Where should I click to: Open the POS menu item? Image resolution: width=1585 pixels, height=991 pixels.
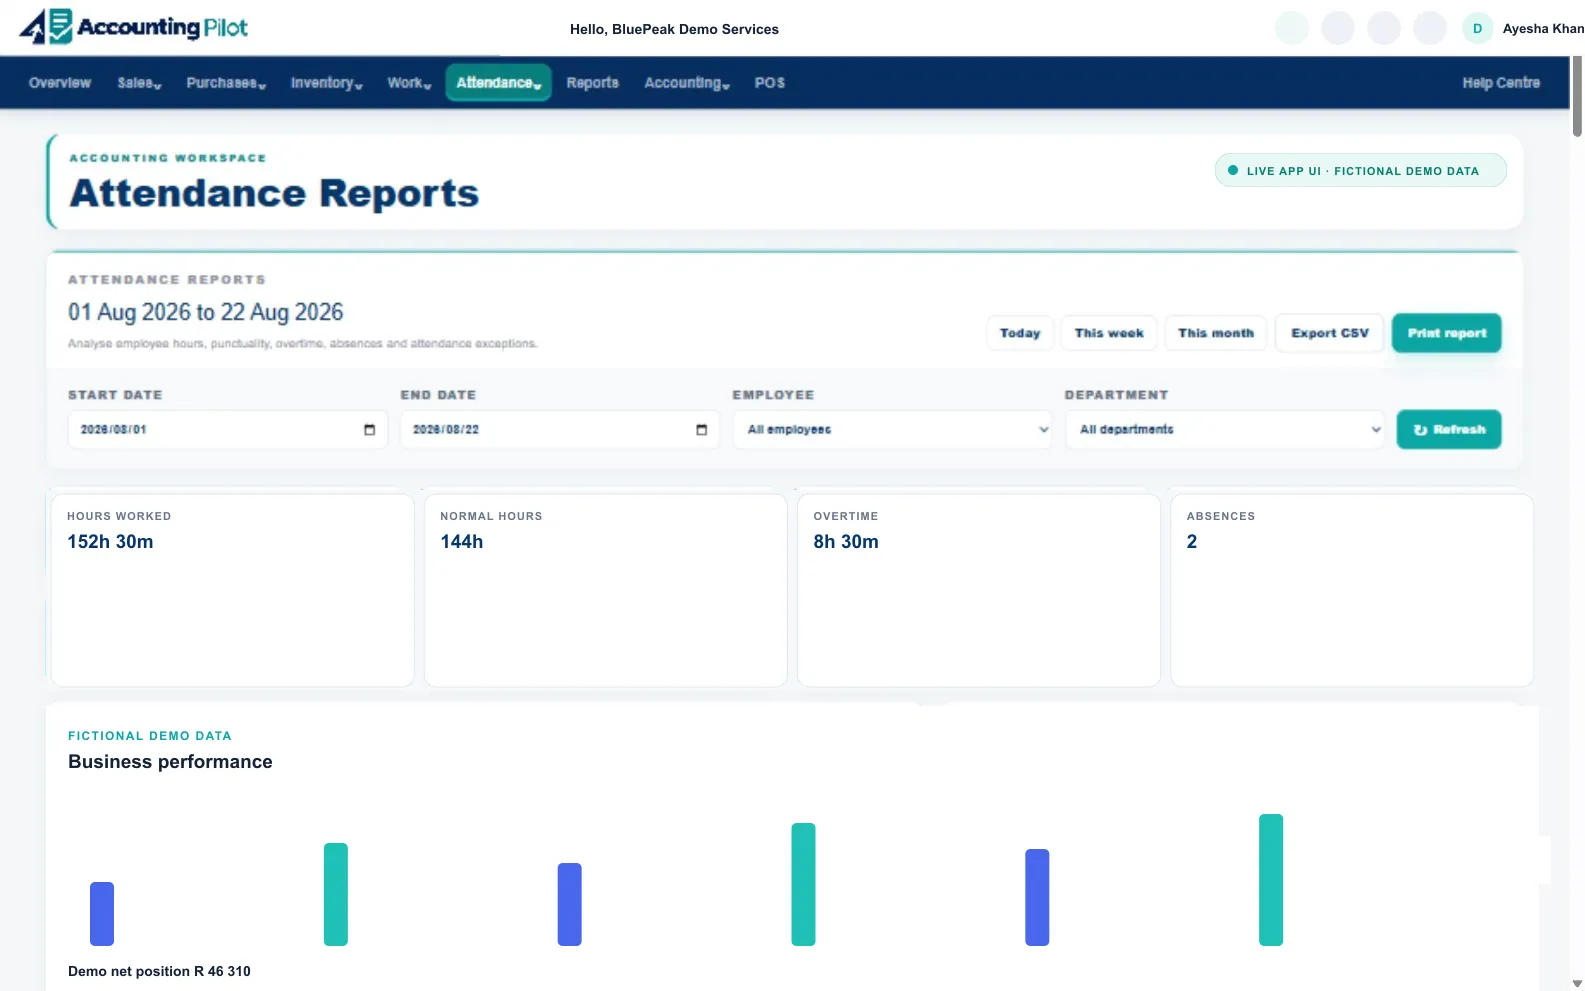click(x=769, y=83)
